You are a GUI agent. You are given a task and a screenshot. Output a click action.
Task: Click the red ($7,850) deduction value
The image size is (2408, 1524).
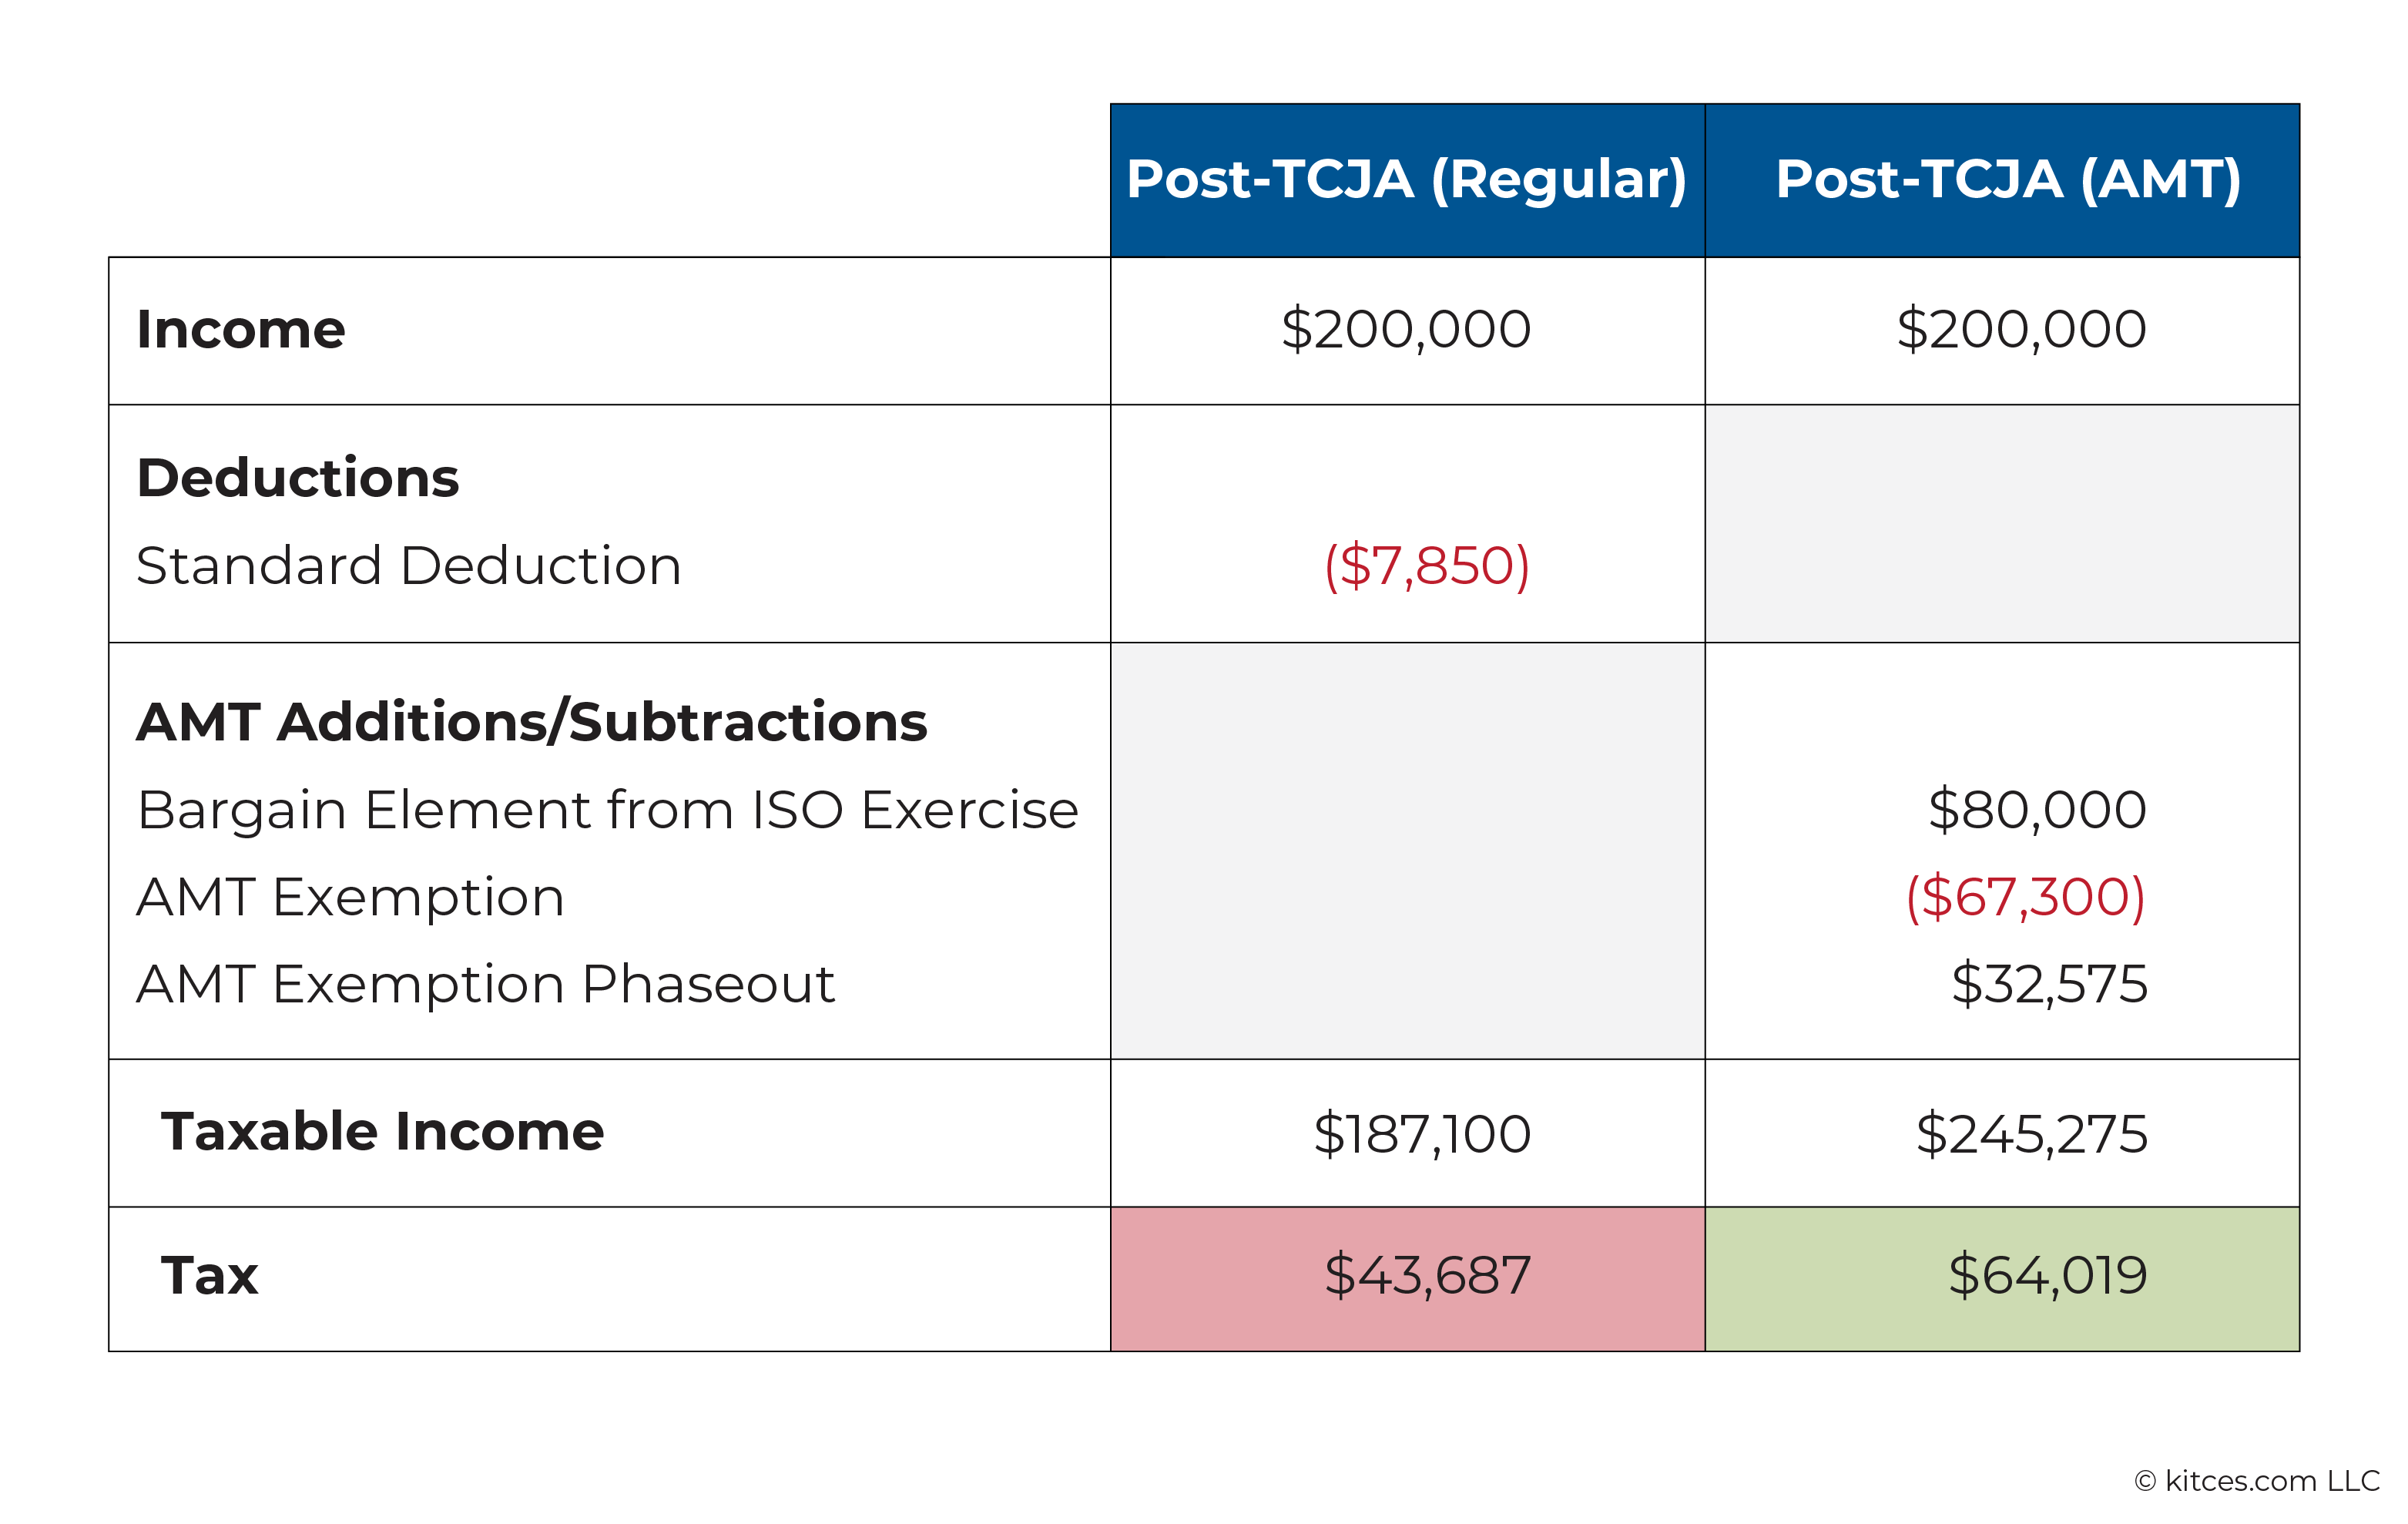[x=1427, y=565]
